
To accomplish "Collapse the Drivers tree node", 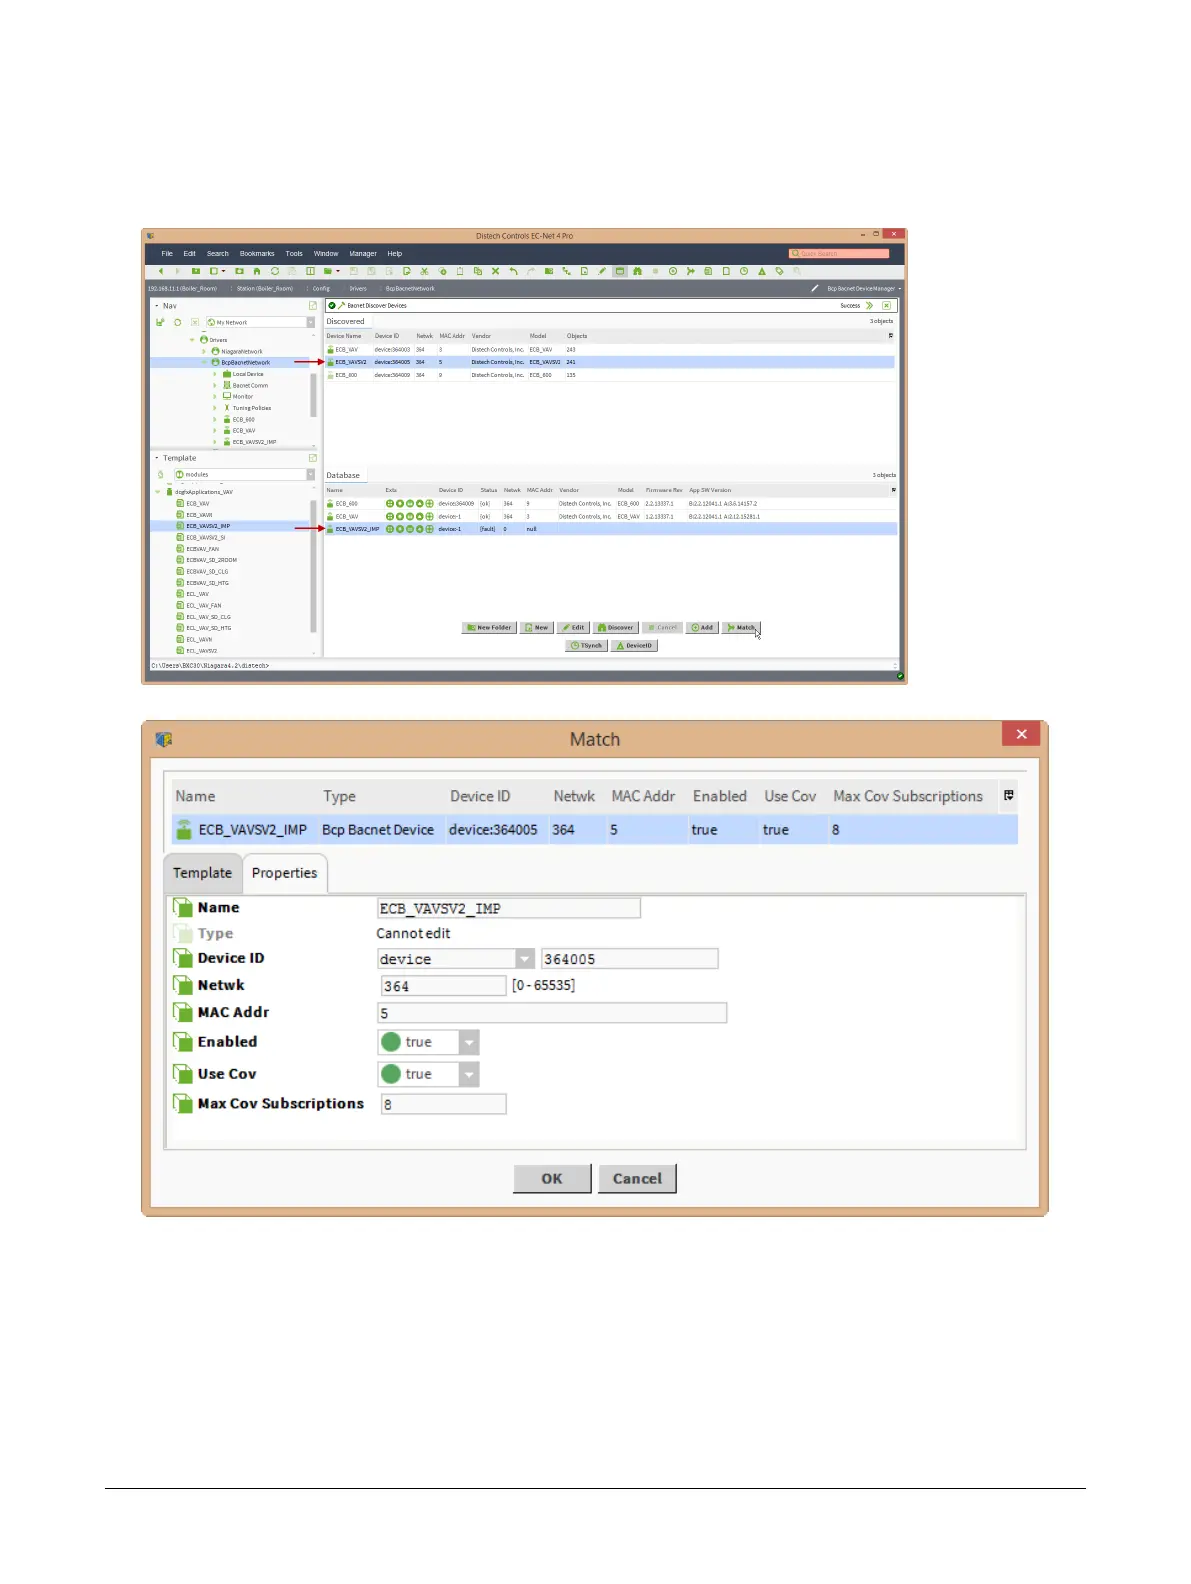I will (192, 340).
